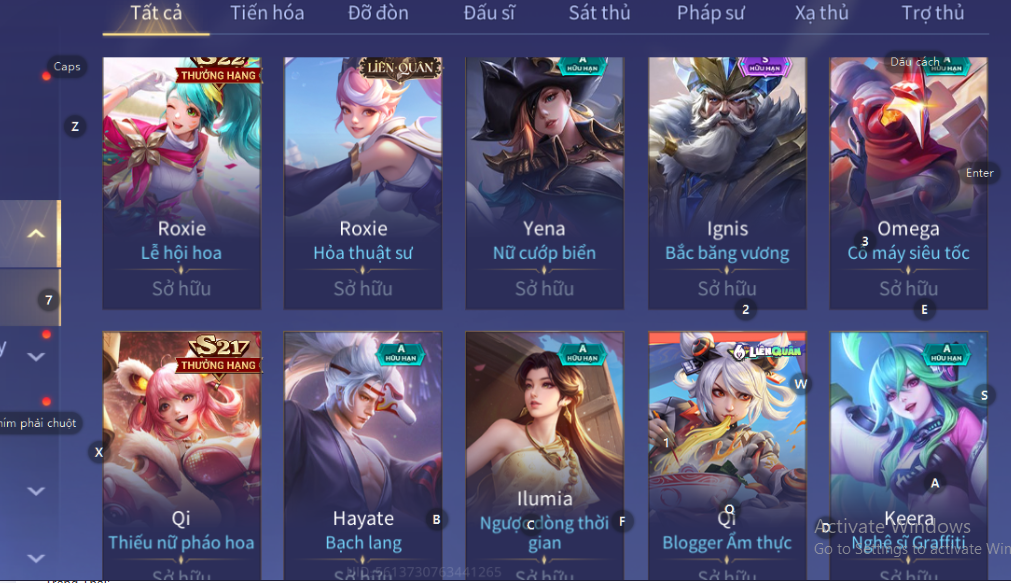
Task: Click the Liên Quân badge on Roxie Hỏa thuật sư
Action: click(x=400, y=68)
